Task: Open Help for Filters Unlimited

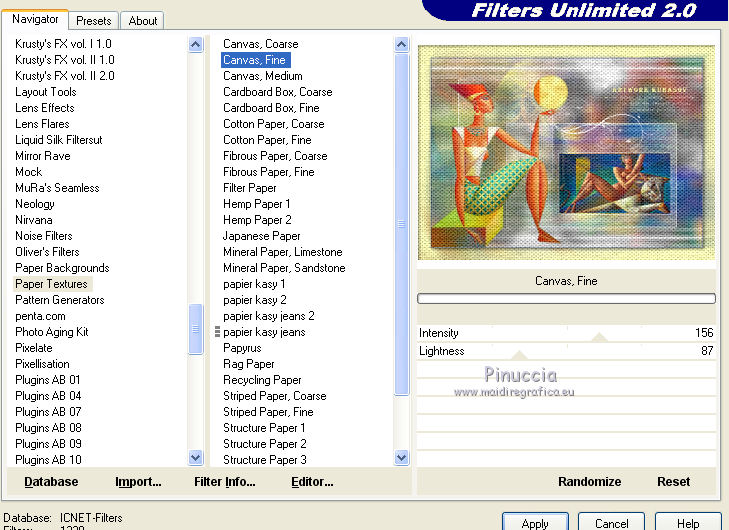Action: tap(688, 523)
